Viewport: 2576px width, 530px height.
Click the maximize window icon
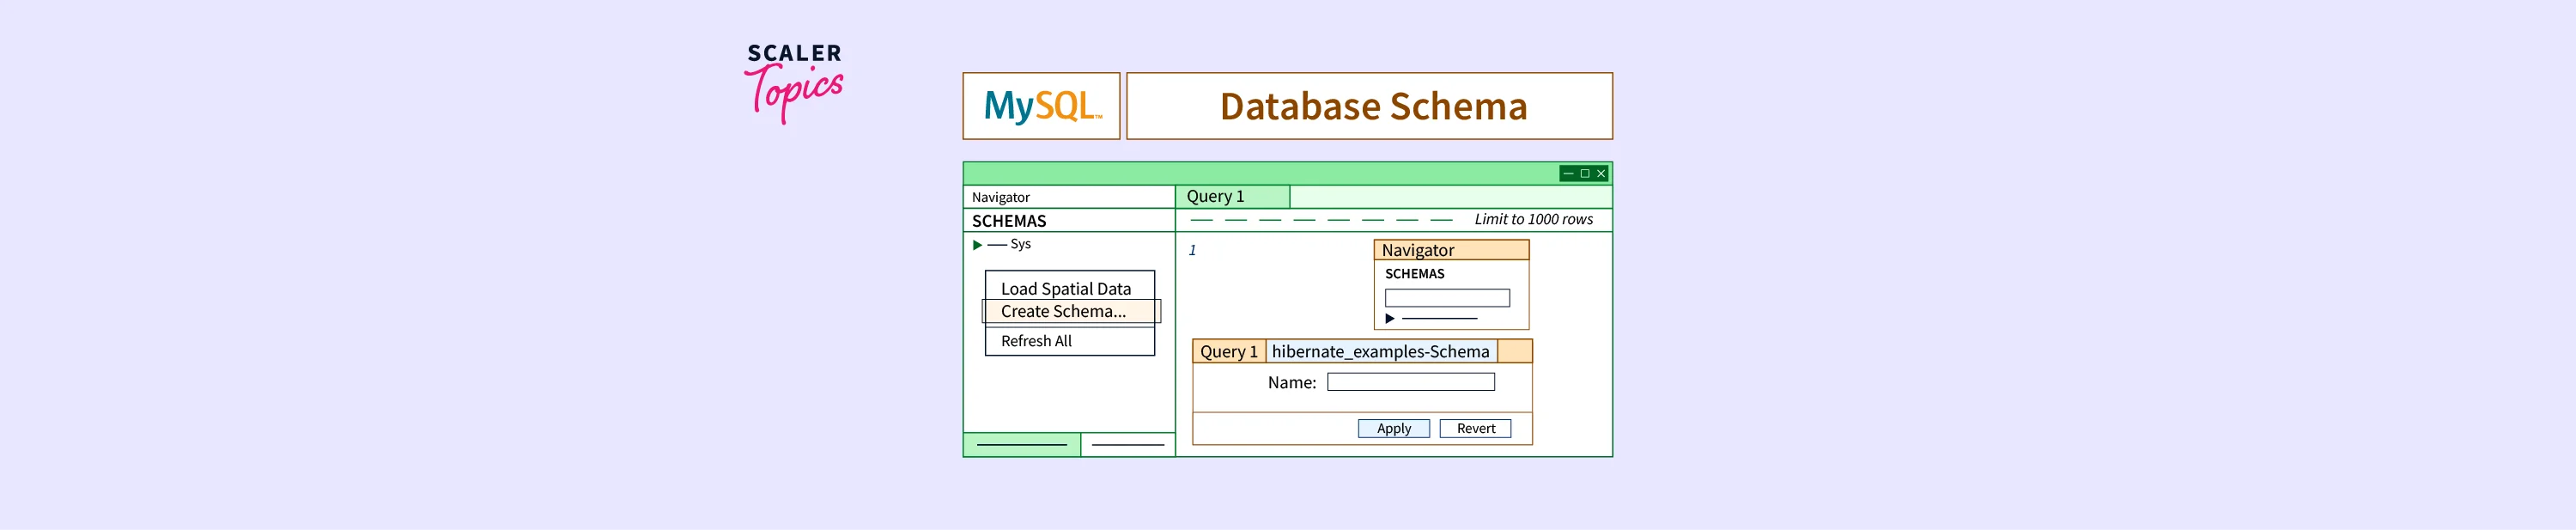coord(1584,174)
